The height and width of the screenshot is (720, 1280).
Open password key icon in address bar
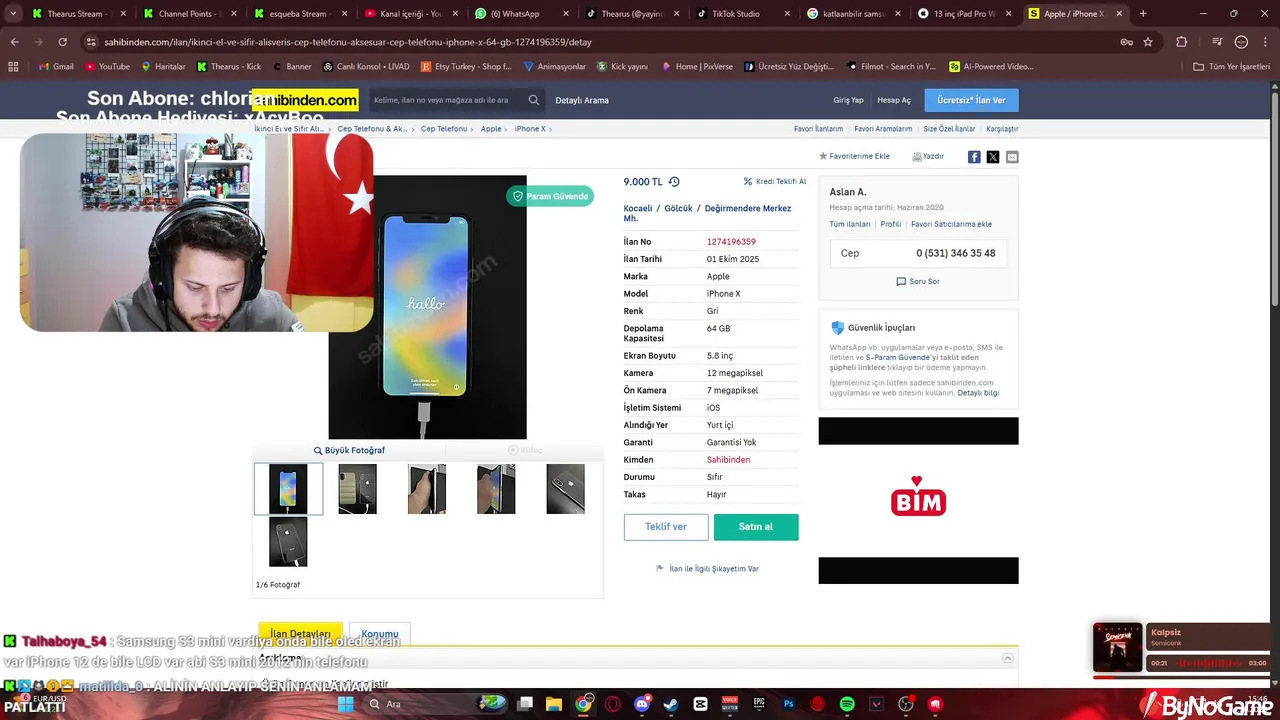[1126, 42]
